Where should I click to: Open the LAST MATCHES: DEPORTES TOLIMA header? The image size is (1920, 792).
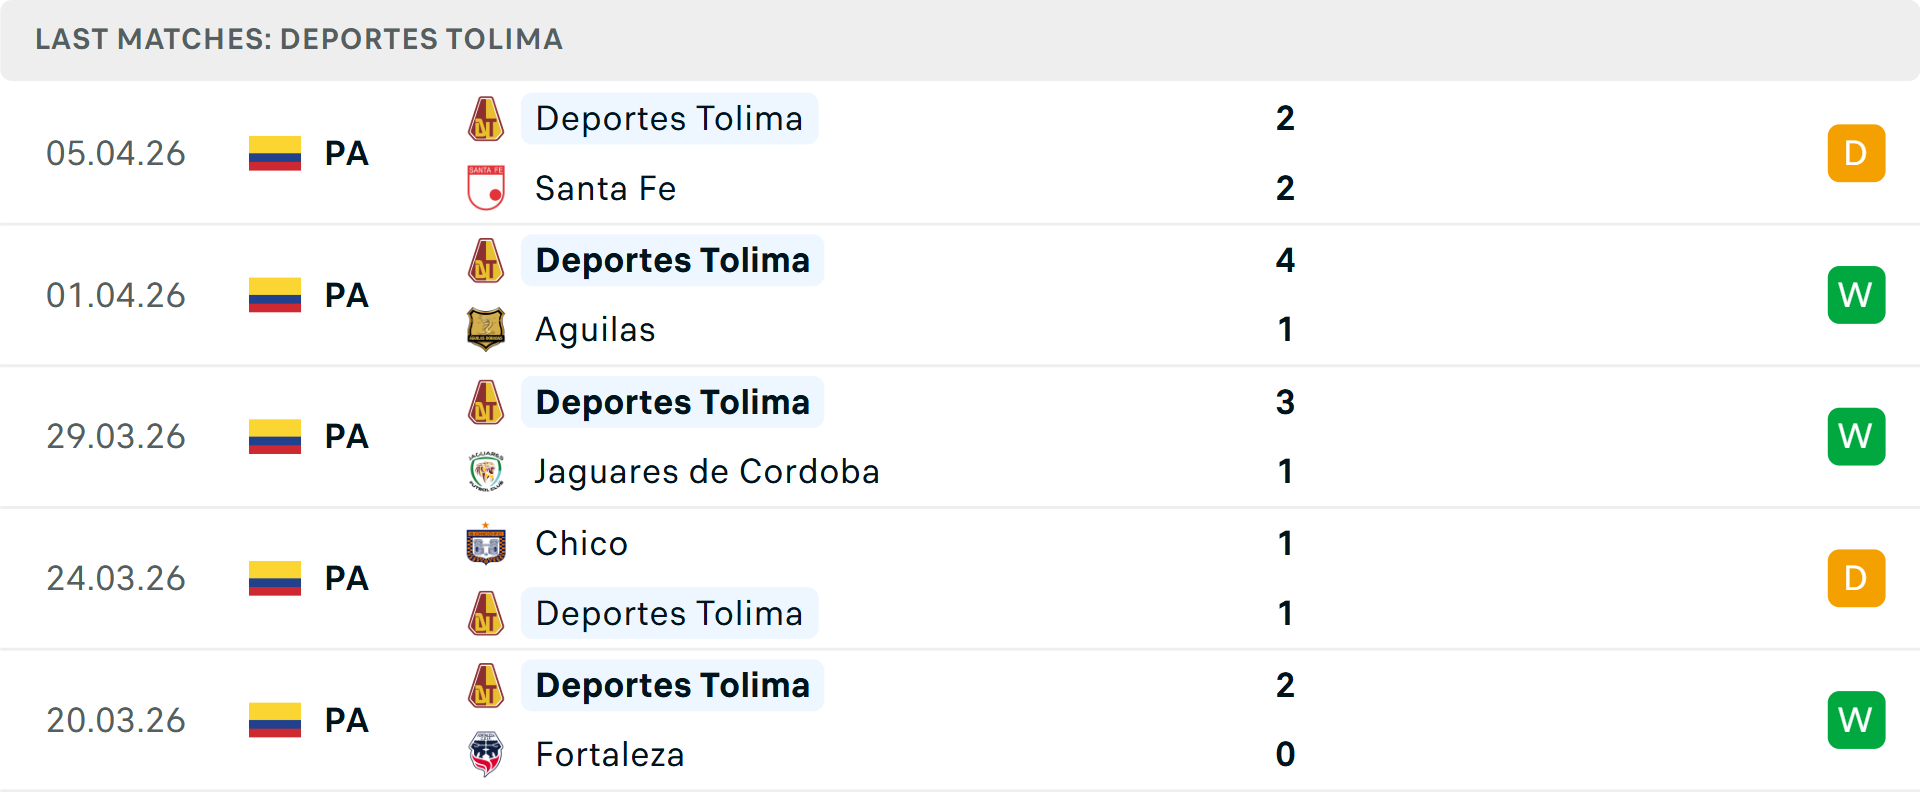click(x=300, y=40)
